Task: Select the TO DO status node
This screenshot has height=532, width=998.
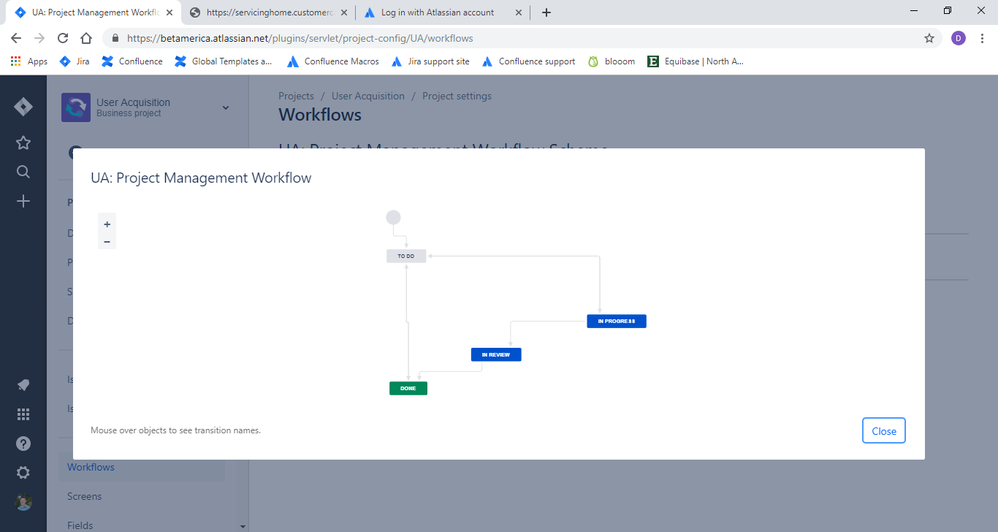Action: click(406, 256)
